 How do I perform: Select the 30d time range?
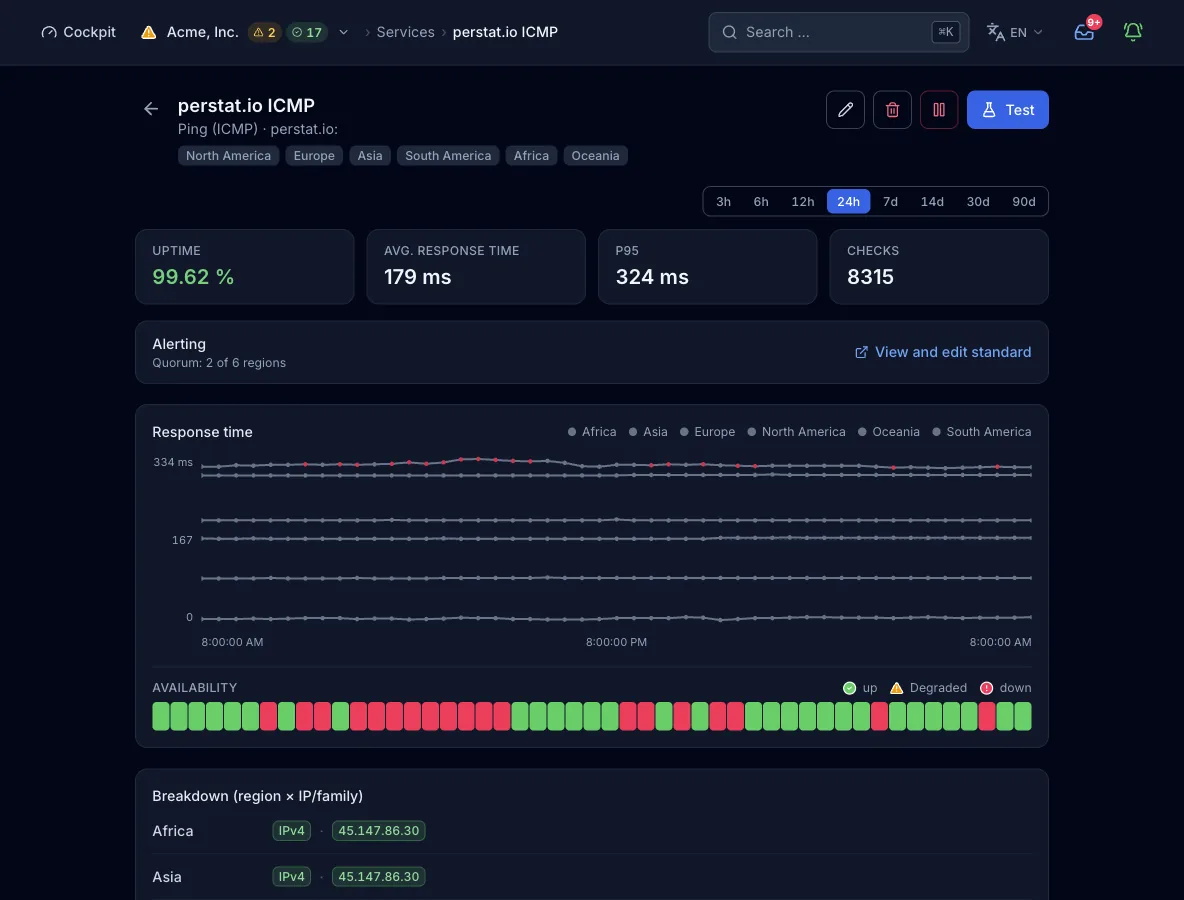tap(978, 202)
